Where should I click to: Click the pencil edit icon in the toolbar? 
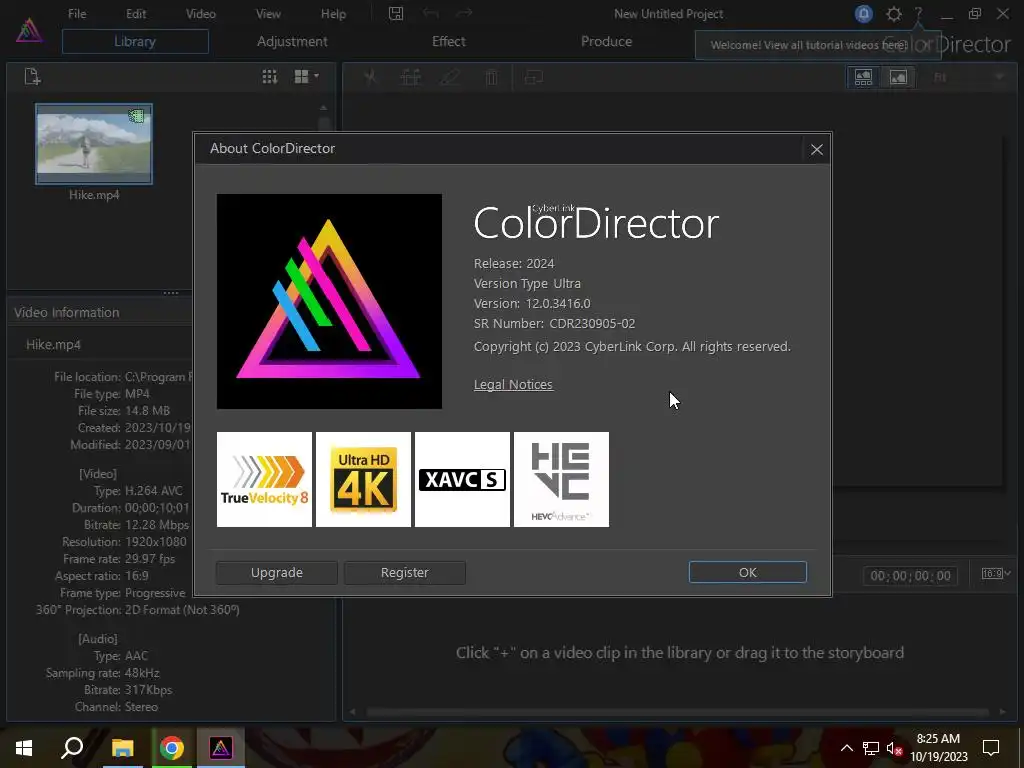click(x=450, y=78)
